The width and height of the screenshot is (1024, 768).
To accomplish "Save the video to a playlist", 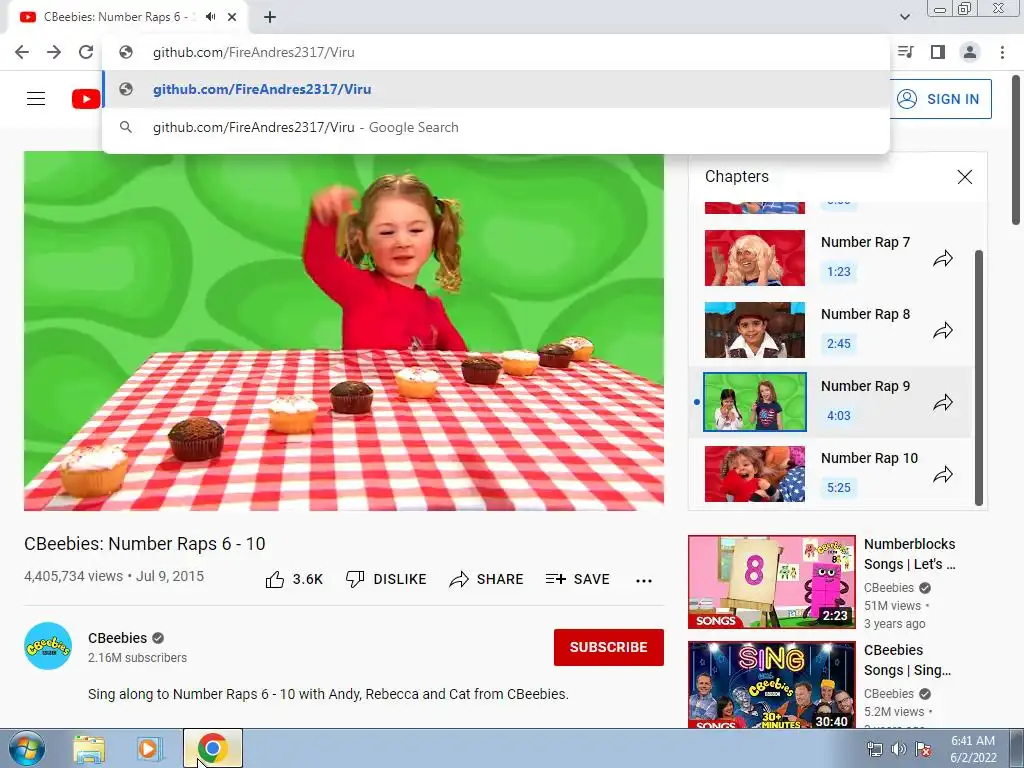I will (x=577, y=579).
